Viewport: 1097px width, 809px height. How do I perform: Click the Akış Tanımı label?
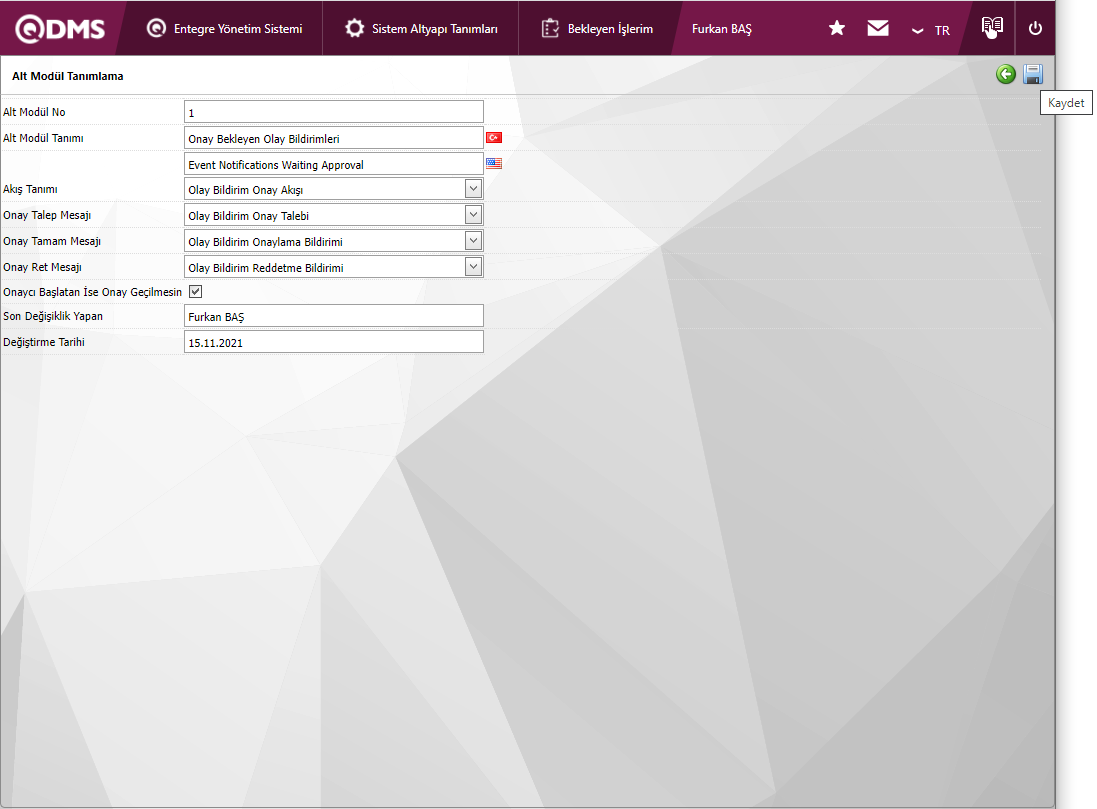click(30, 189)
